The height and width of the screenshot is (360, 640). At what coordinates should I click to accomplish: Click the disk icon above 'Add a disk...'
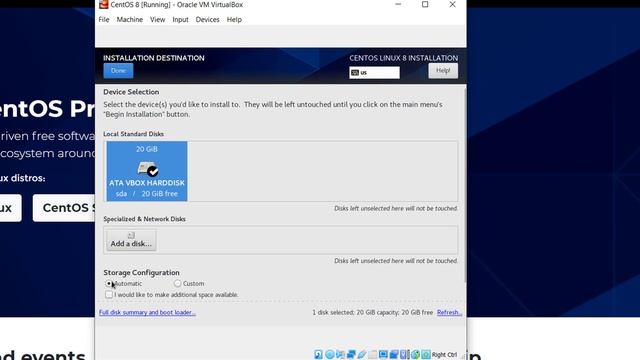(x=131, y=236)
